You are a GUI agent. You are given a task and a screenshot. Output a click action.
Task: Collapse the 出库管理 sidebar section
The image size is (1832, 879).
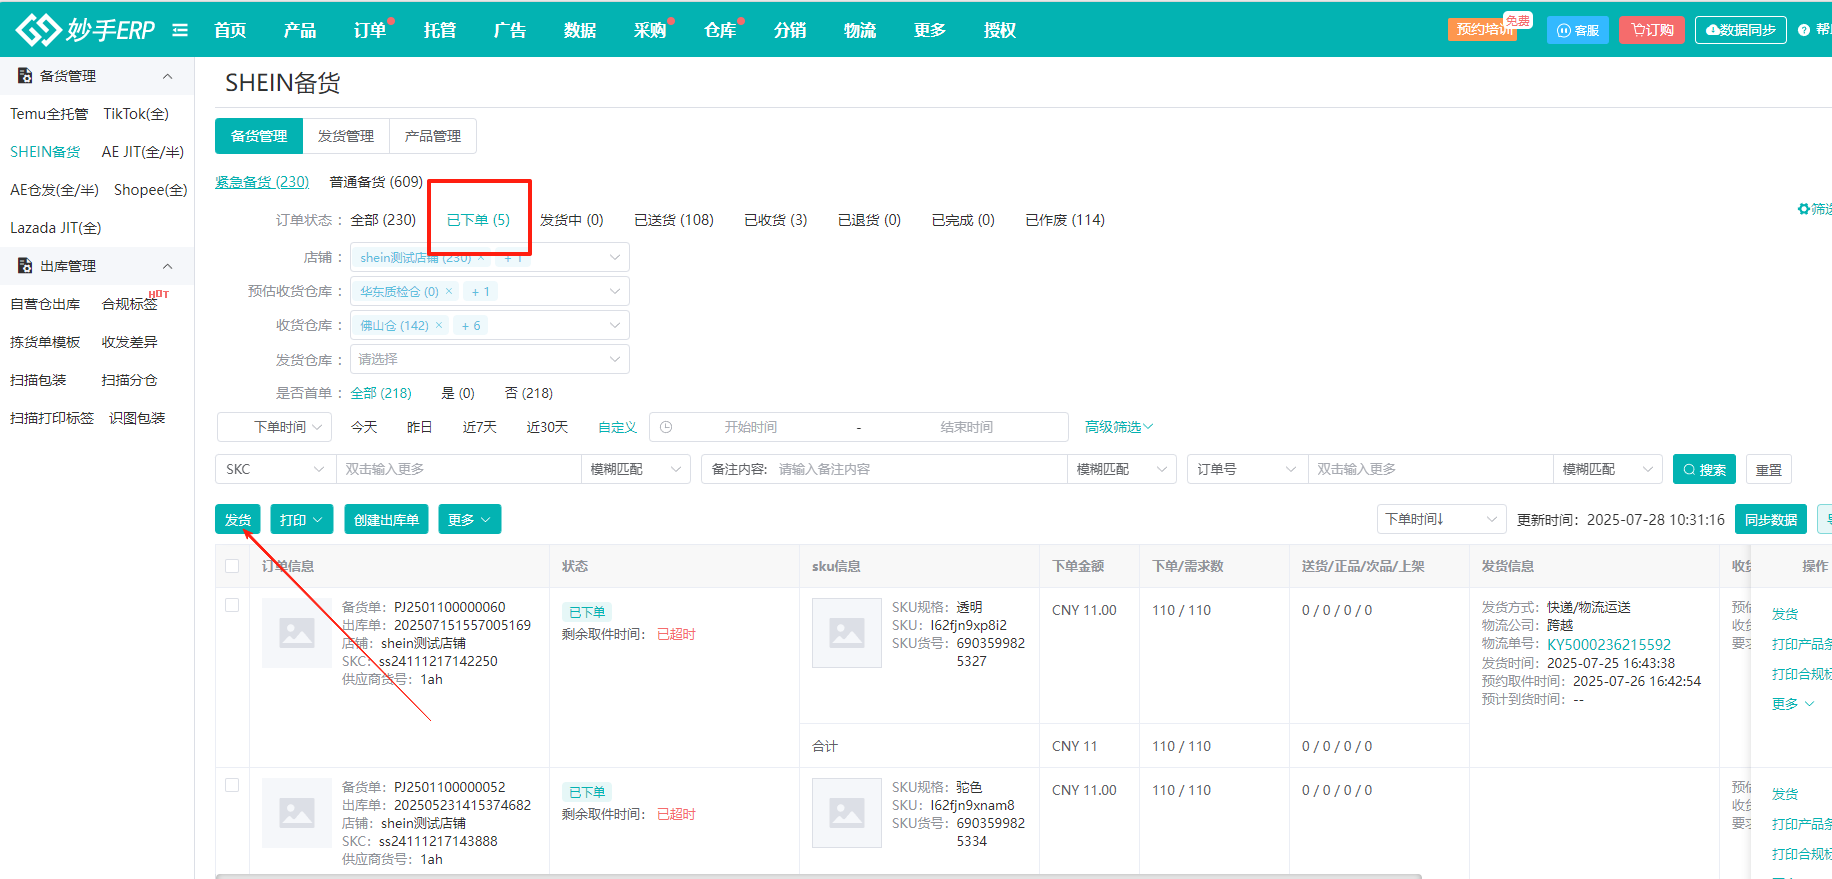coord(167,266)
